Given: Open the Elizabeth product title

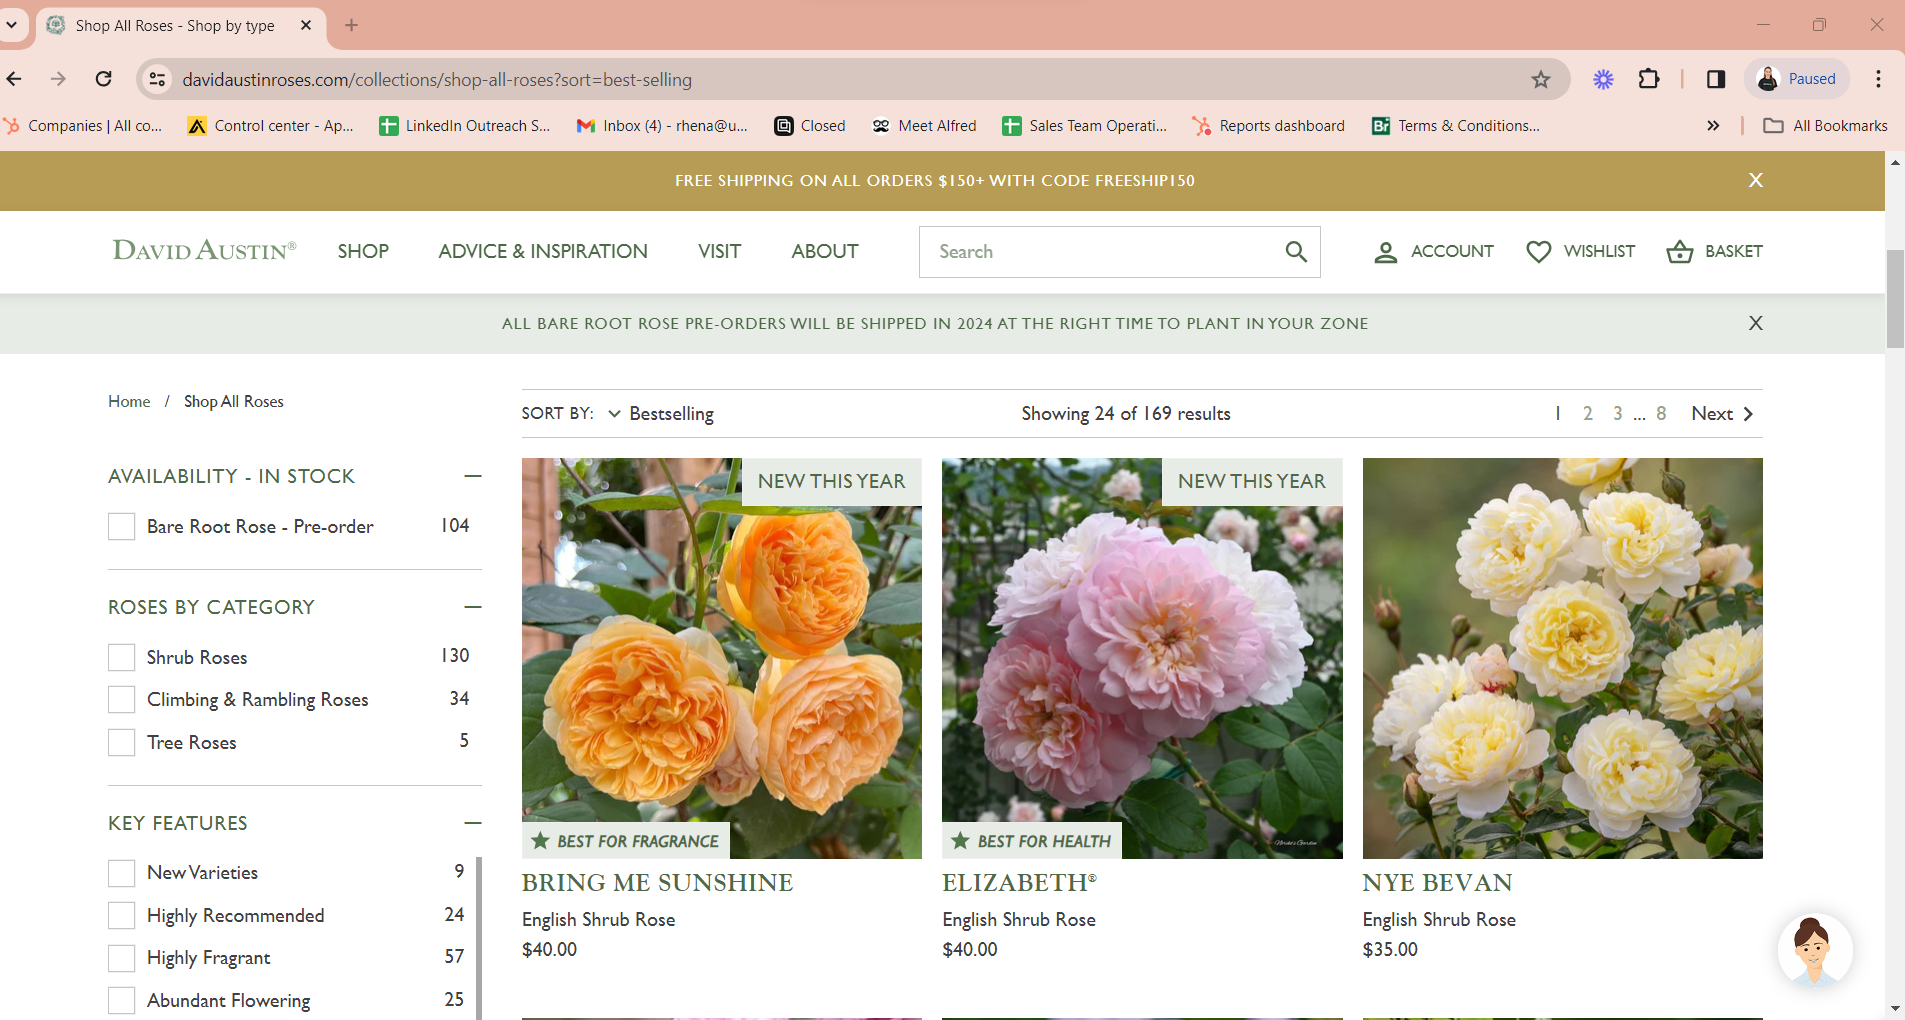Looking at the screenshot, I should coord(1019,883).
